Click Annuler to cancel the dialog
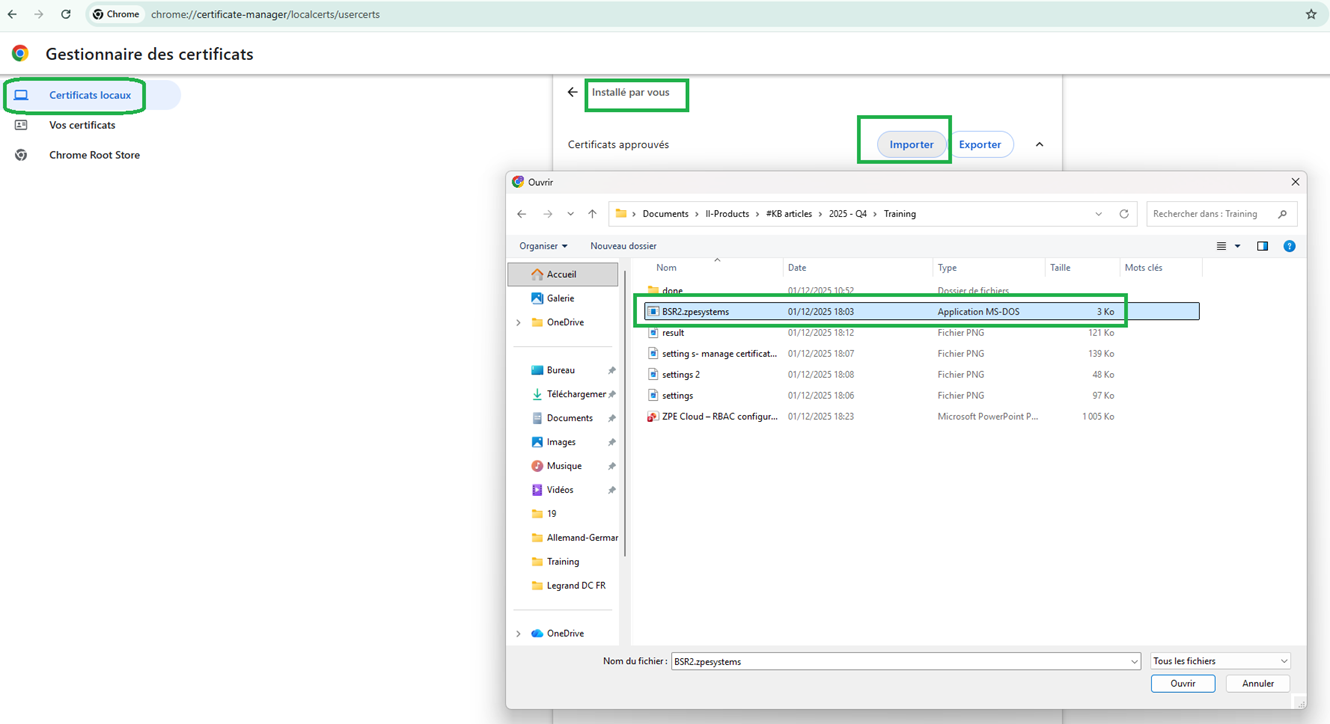 (1257, 684)
